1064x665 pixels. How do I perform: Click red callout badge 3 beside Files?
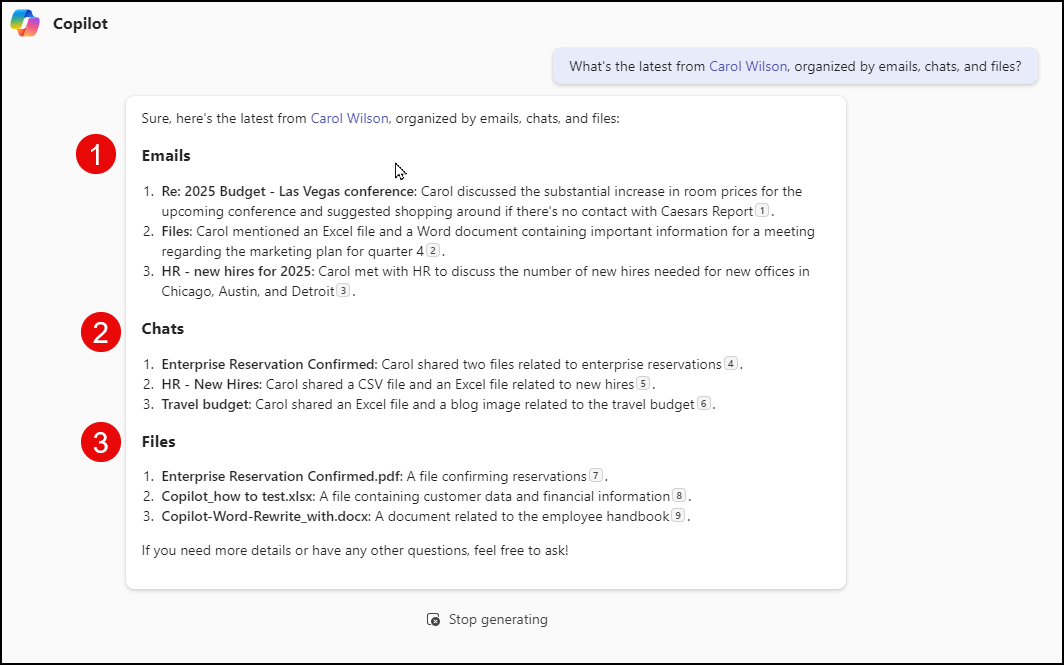coord(101,442)
